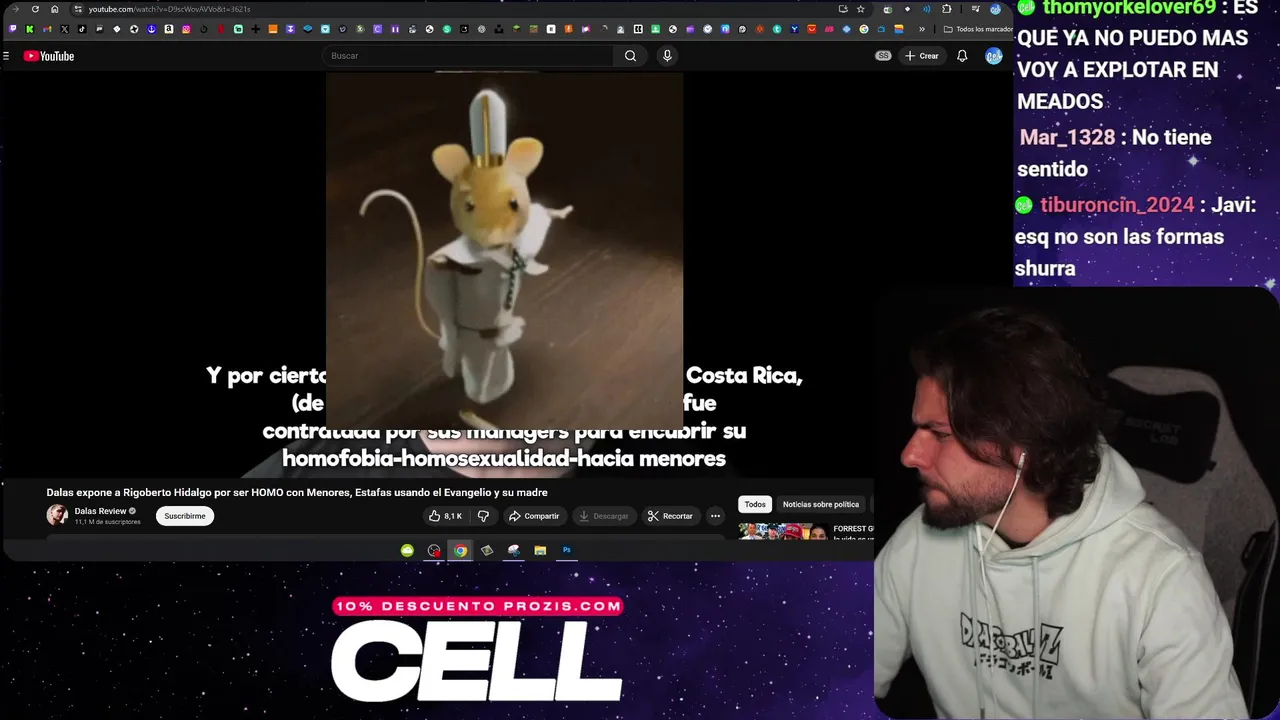Go to browser home page
Screen dimensions: 1280x720
point(54,9)
